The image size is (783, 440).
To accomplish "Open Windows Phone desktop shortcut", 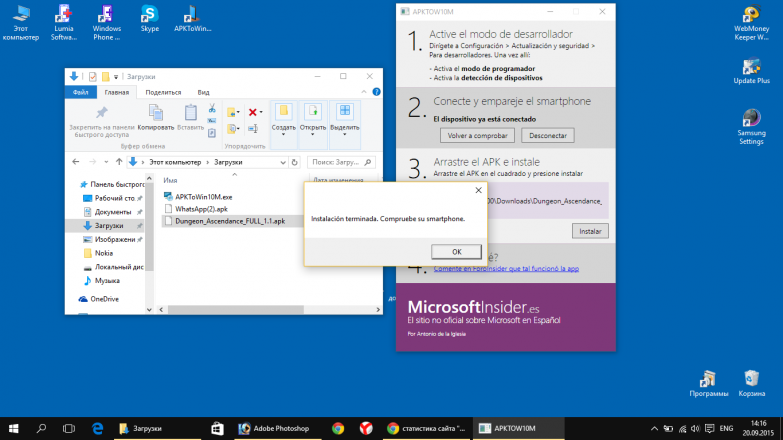I will (x=106, y=22).
